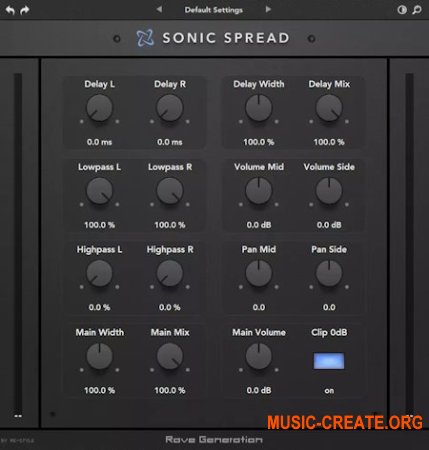Image resolution: width=429 pixels, height=450 pixels.
Task: Click the Pan Mid knob
Action: (259, 273)
